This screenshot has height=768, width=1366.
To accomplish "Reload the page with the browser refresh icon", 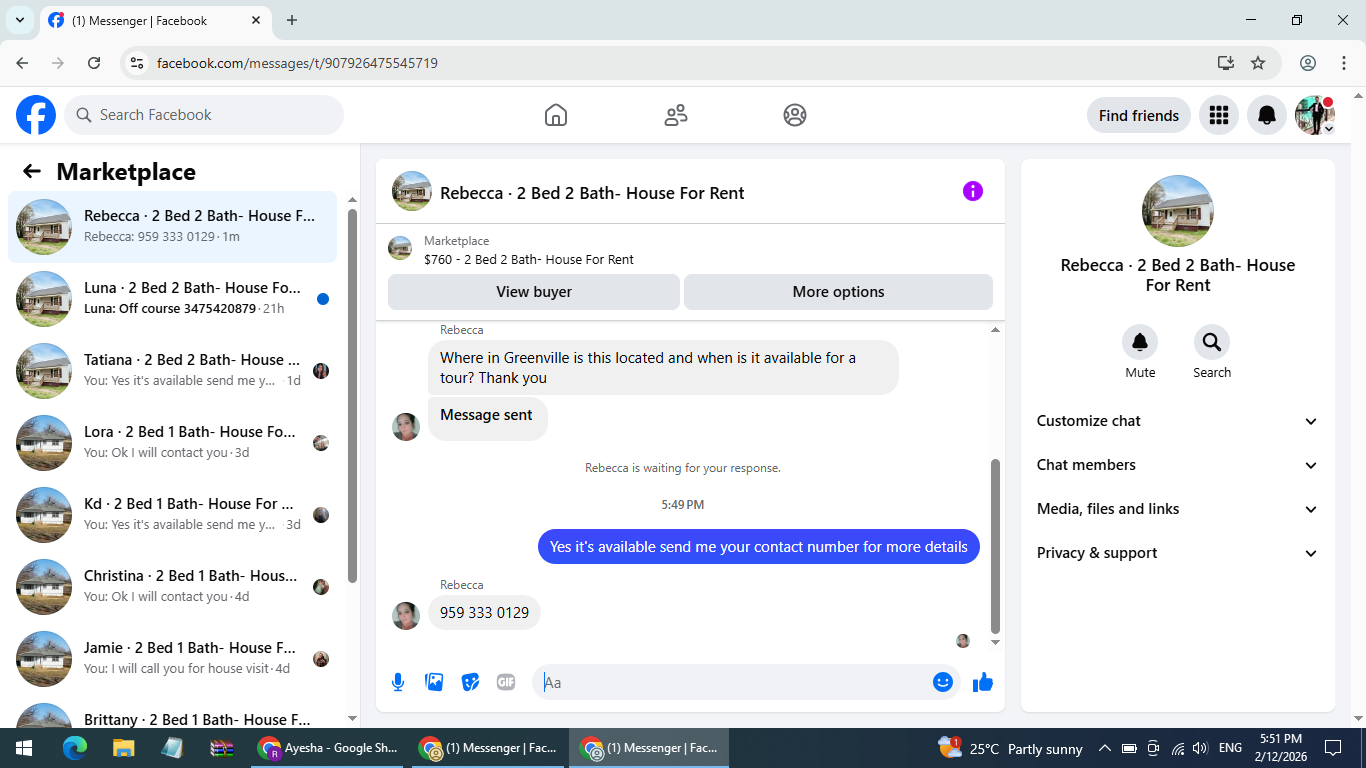I will pos(94,63).
